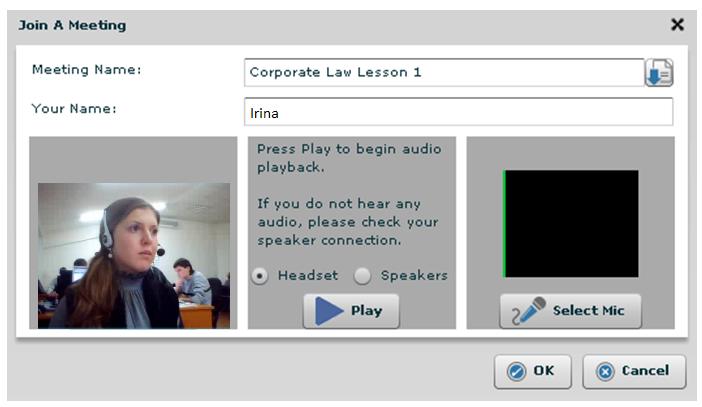Click the webcam preview thumbnail
This screenshot has width=702, height=407.
coord(134,255)
